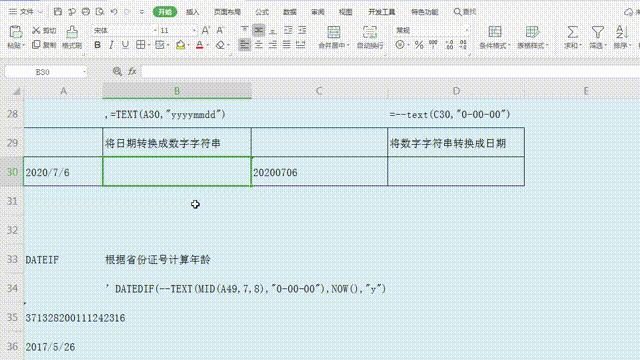Click distributed alignment icon
The image size is (640, 360).
[301, 45]
